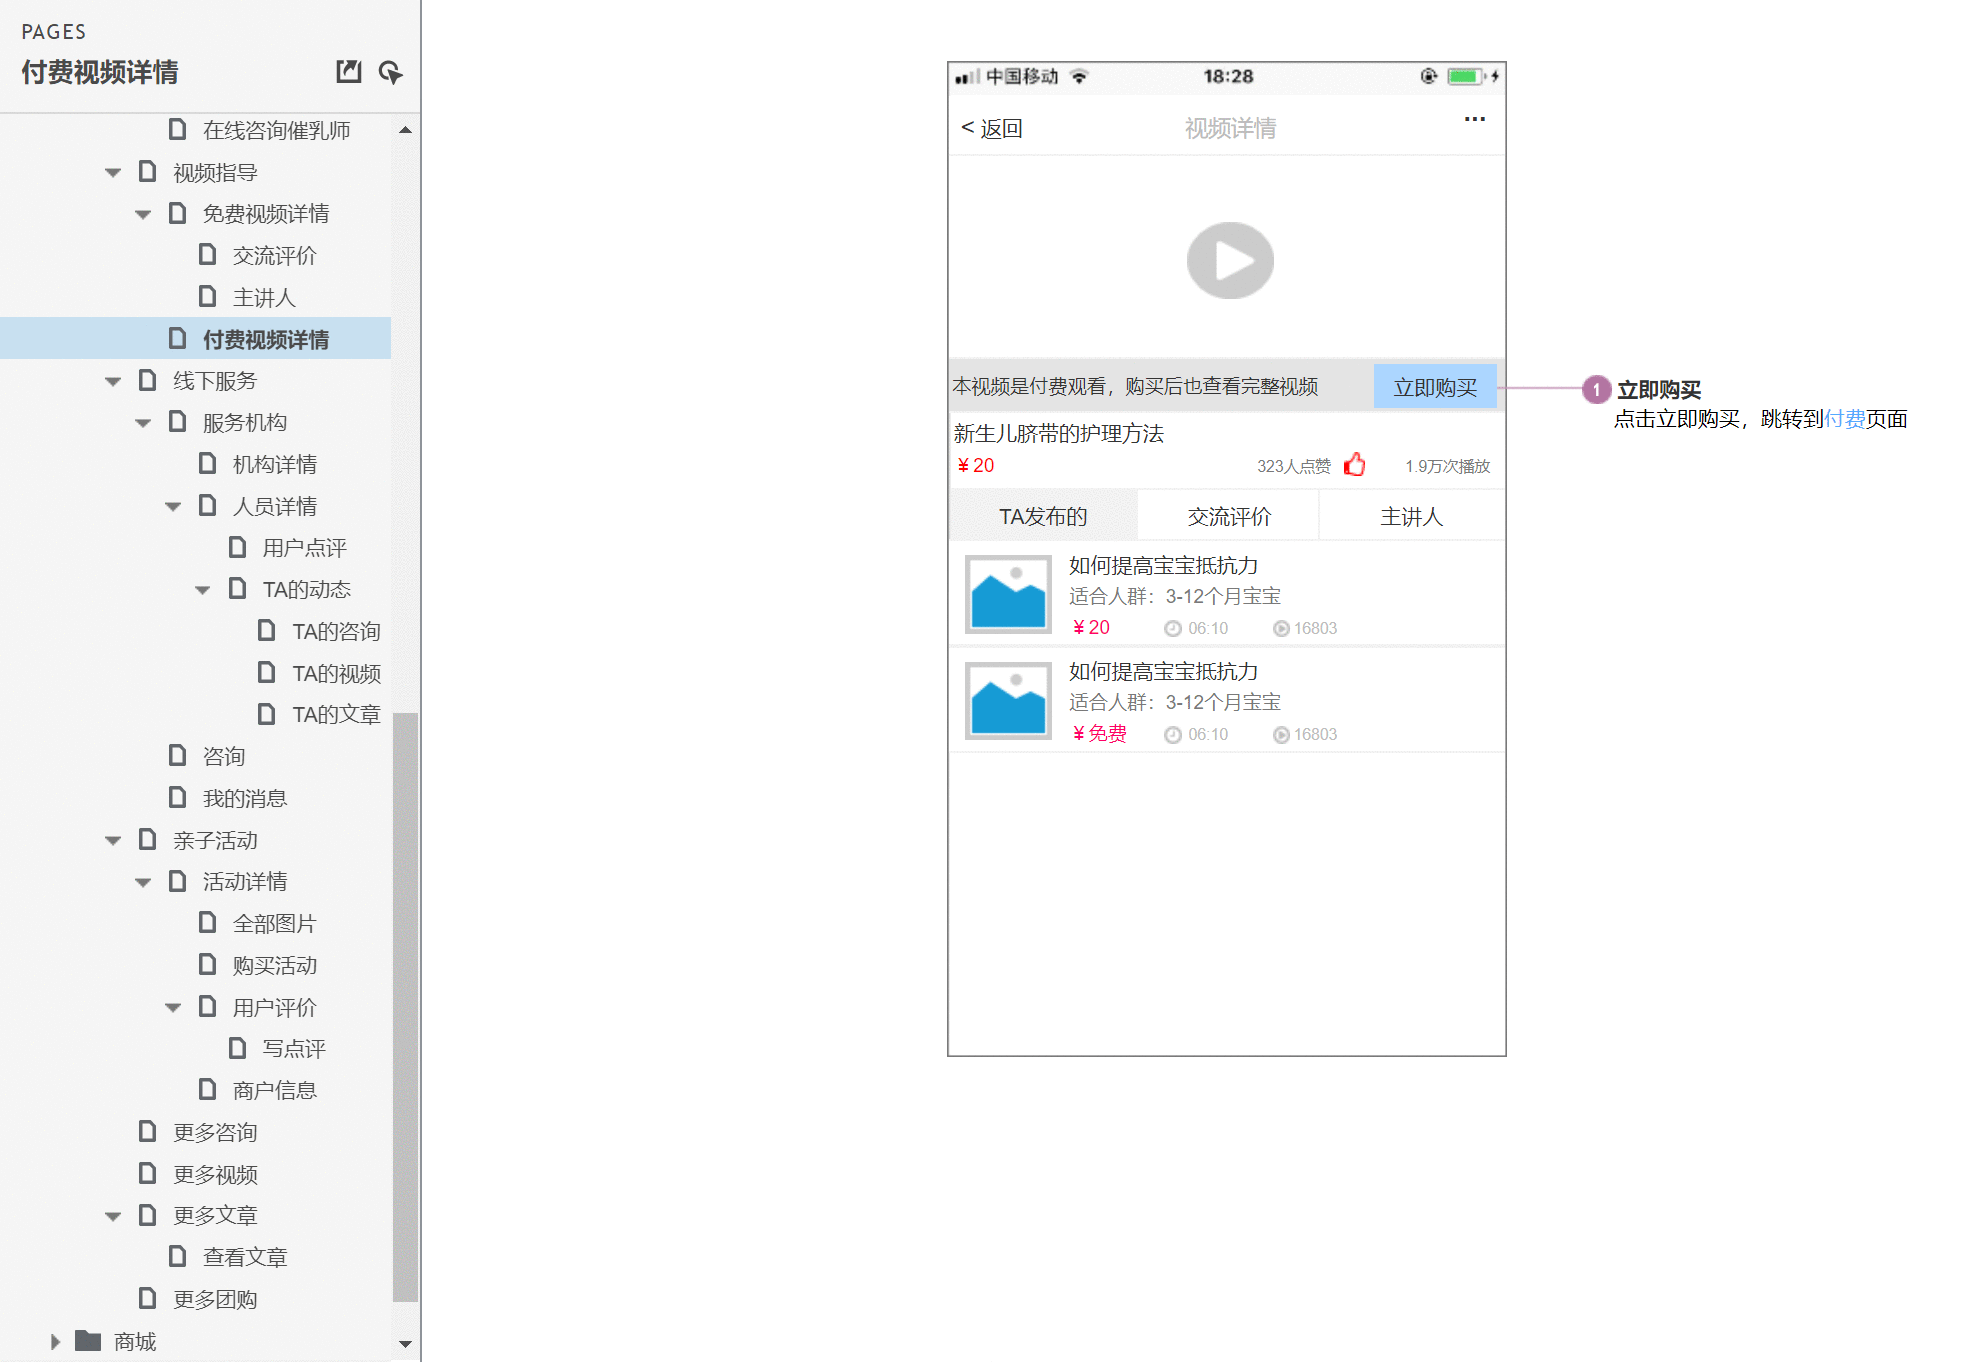Click the sidebar vertical scrollbar thumb
Image resolution: width=1970 pixels, height=1362 pixels.
405,1007
